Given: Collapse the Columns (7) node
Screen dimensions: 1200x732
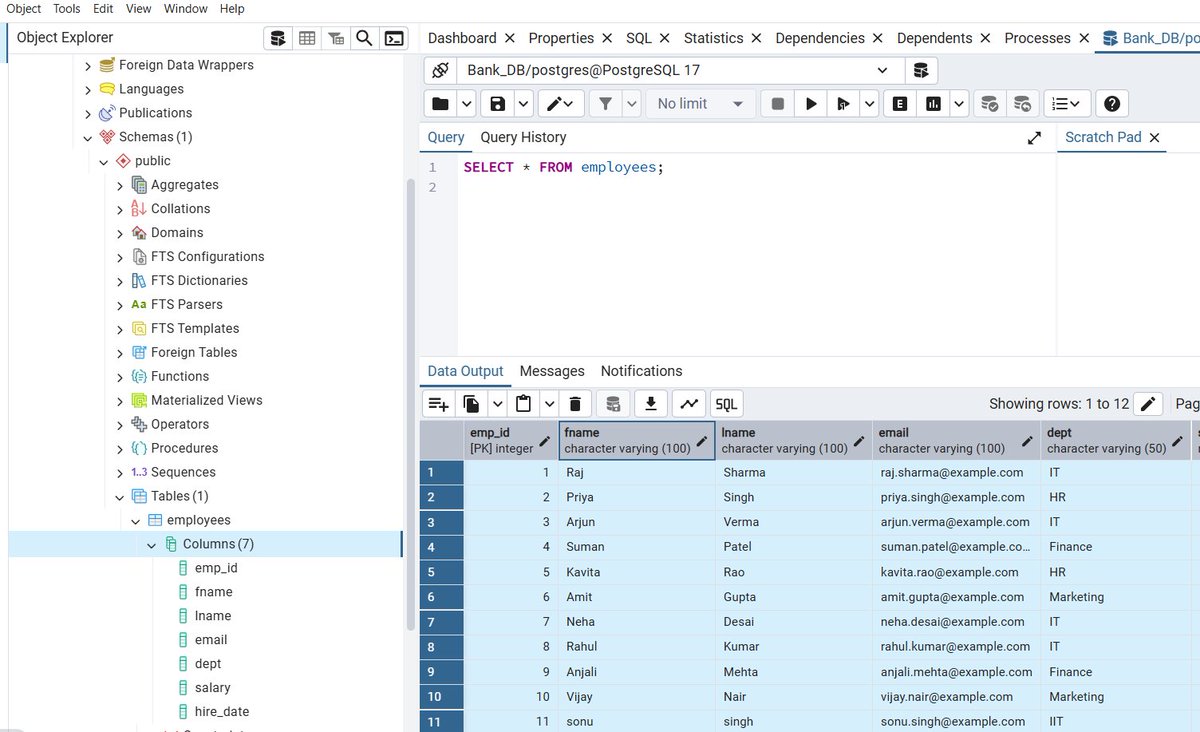Looking at the screenshot, I should pos(152,545).
